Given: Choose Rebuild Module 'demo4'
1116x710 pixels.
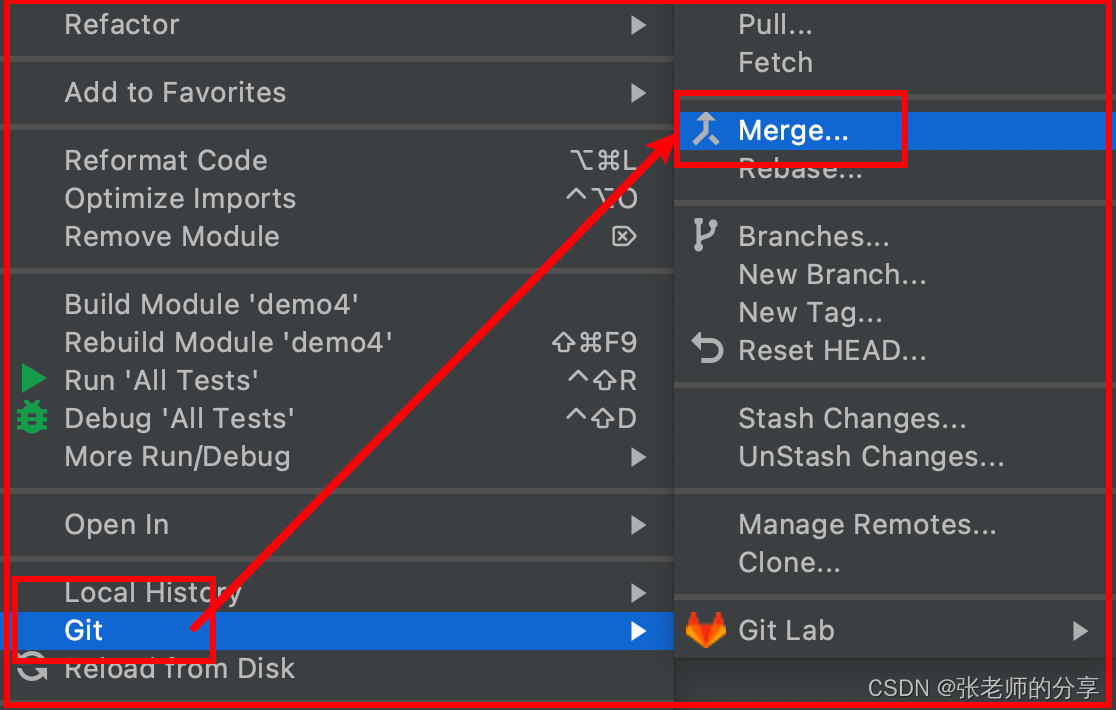Looking at the screenshot, I should tap(228, 343).
